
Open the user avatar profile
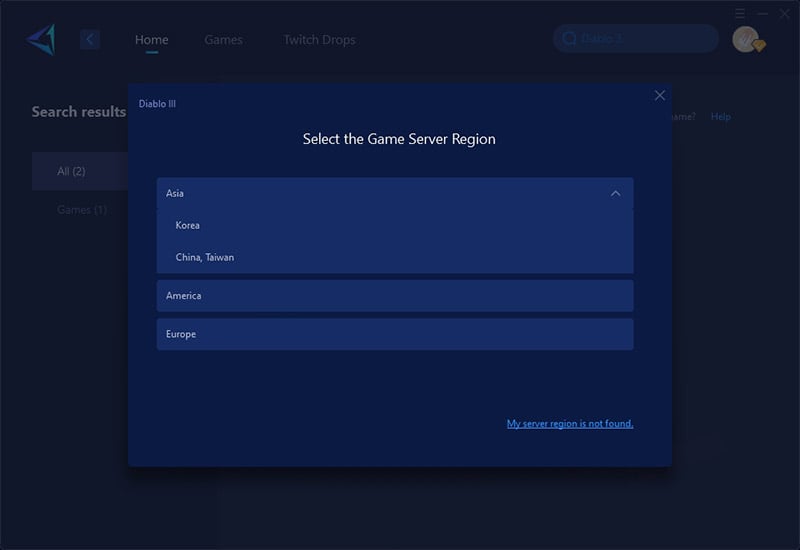(748, 39)
